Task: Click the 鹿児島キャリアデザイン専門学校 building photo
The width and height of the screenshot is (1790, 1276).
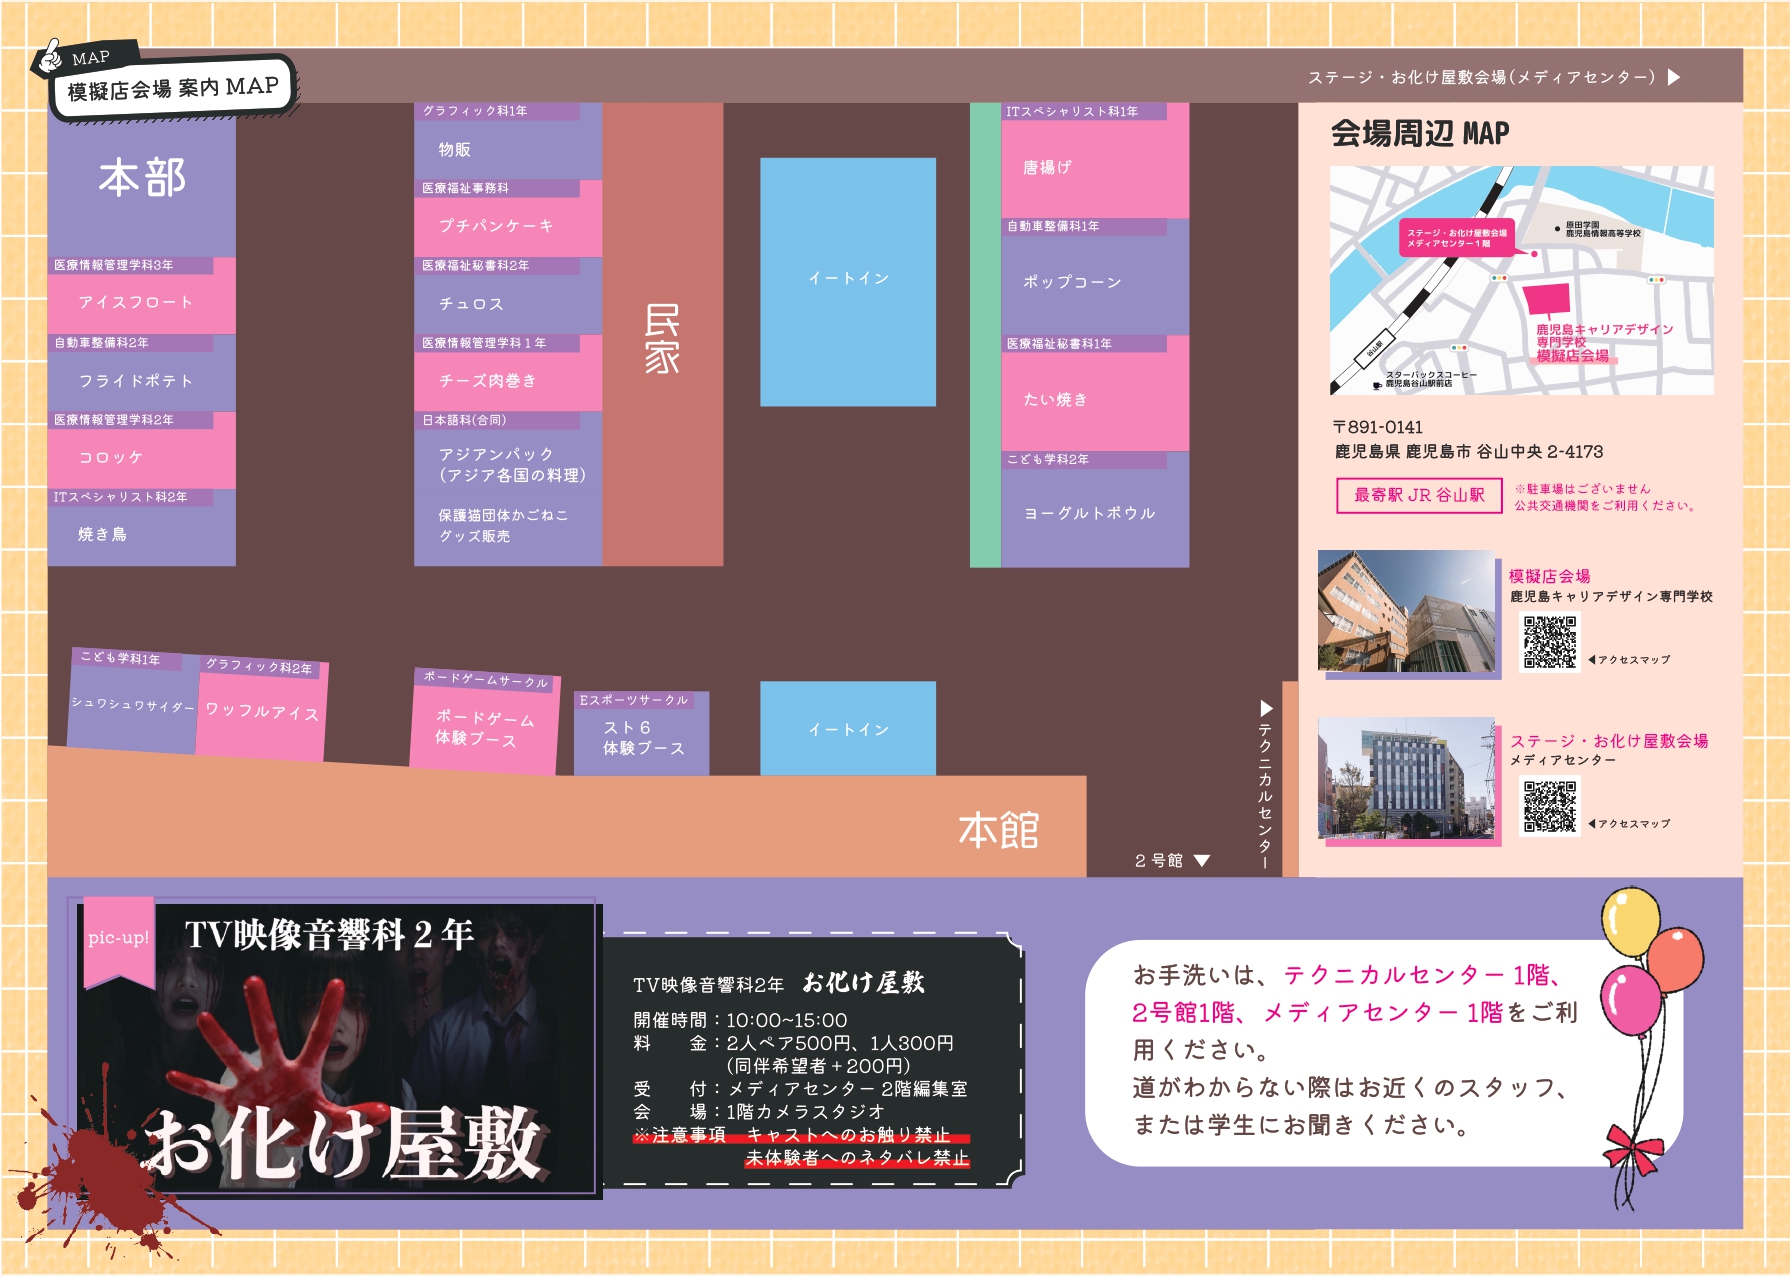Action: click(1408, 612)
